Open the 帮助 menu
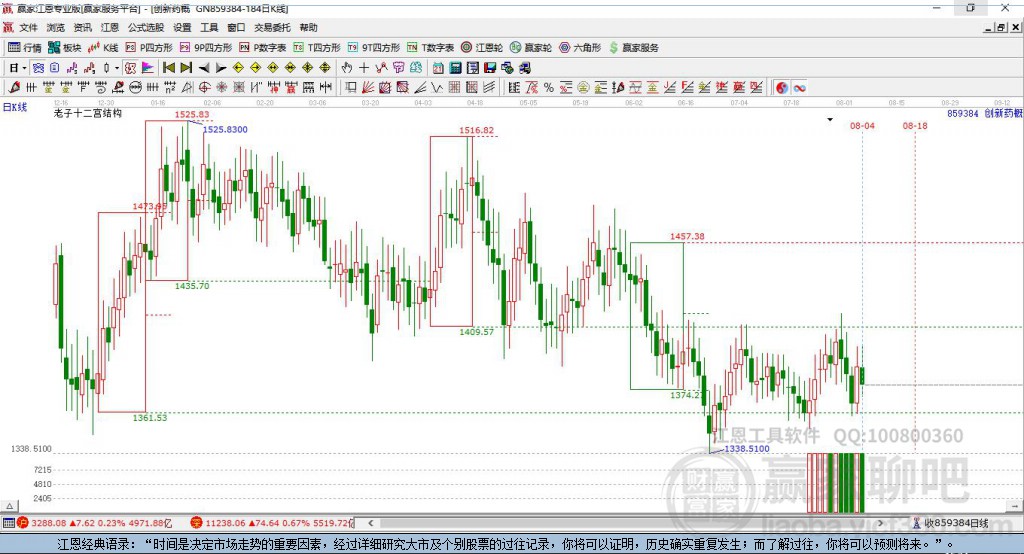1024x554 pixels. [308, 27]
